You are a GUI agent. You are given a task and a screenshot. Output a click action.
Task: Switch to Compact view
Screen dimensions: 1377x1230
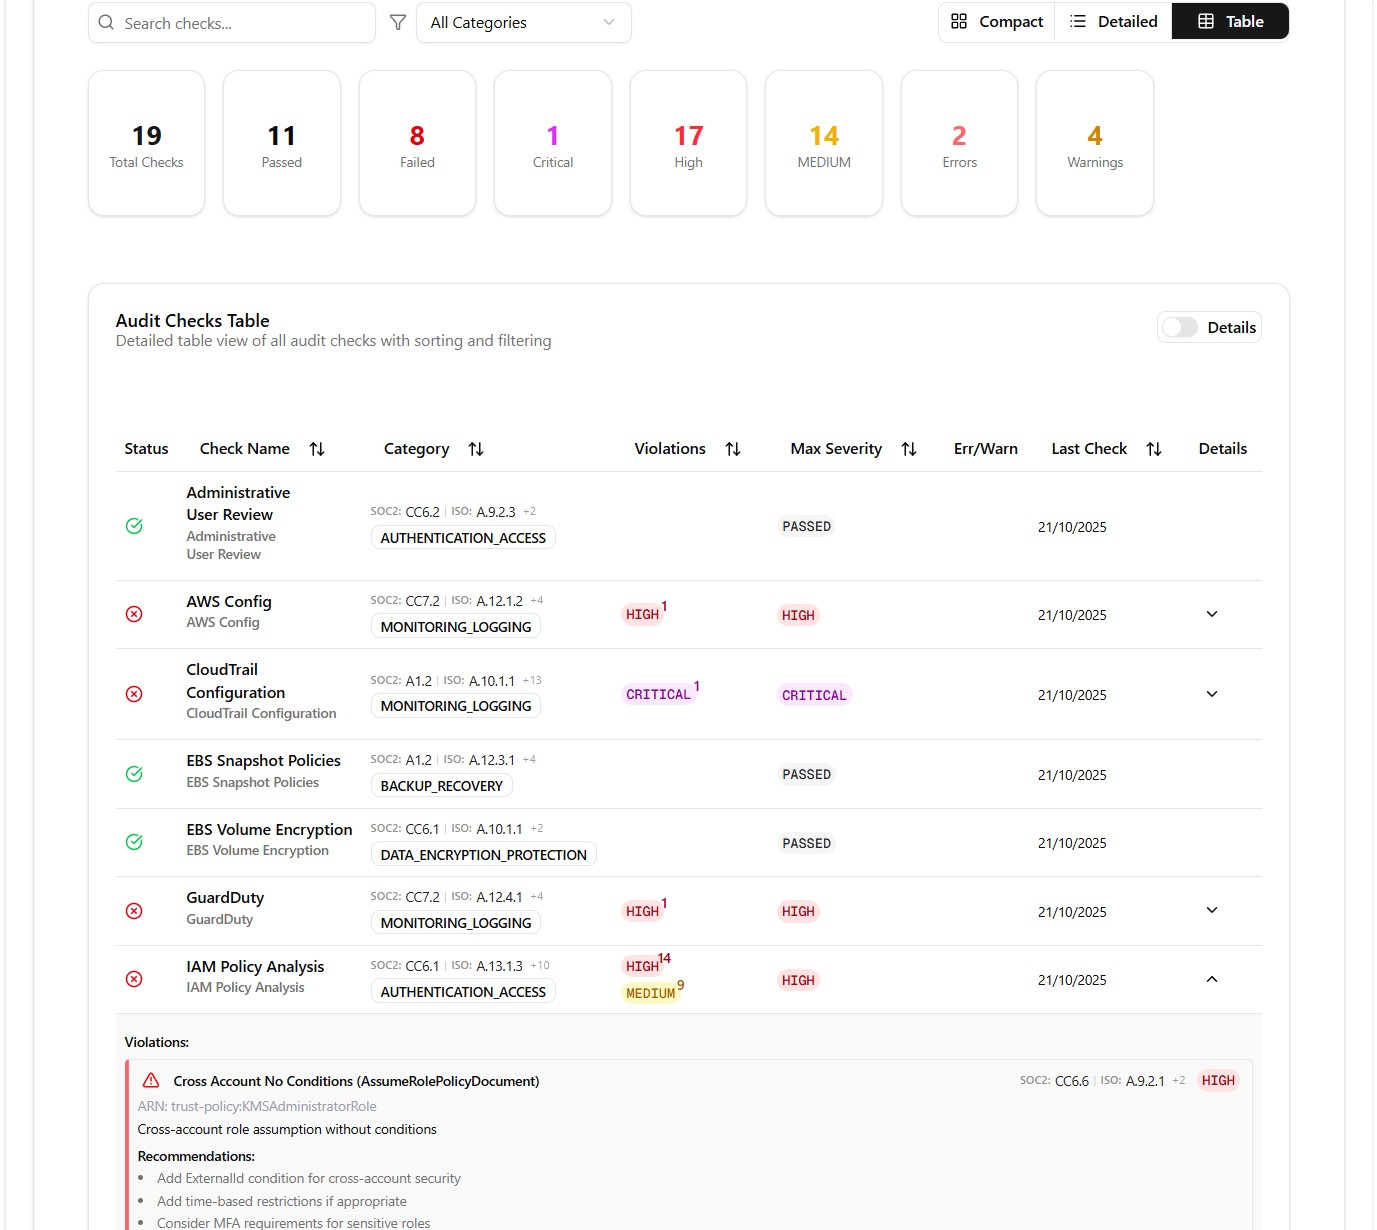pyautogui.click(x=997, y=22)
